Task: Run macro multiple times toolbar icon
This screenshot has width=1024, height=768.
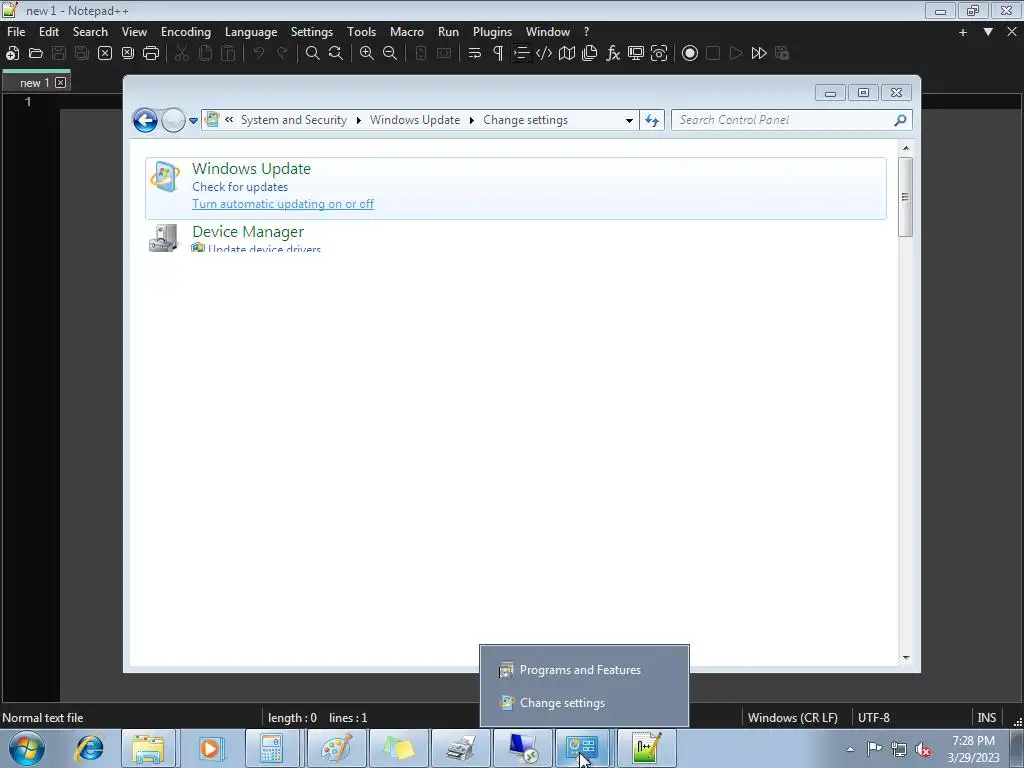Action: (759, 54)
